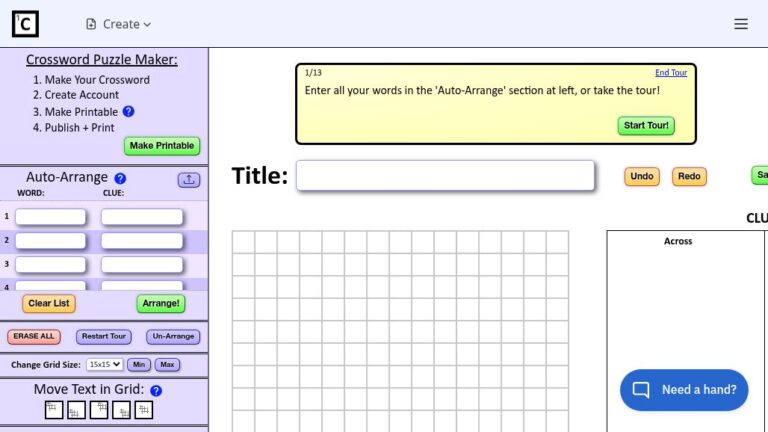Click '4. Publish + Print' step text

click(73, 128)
